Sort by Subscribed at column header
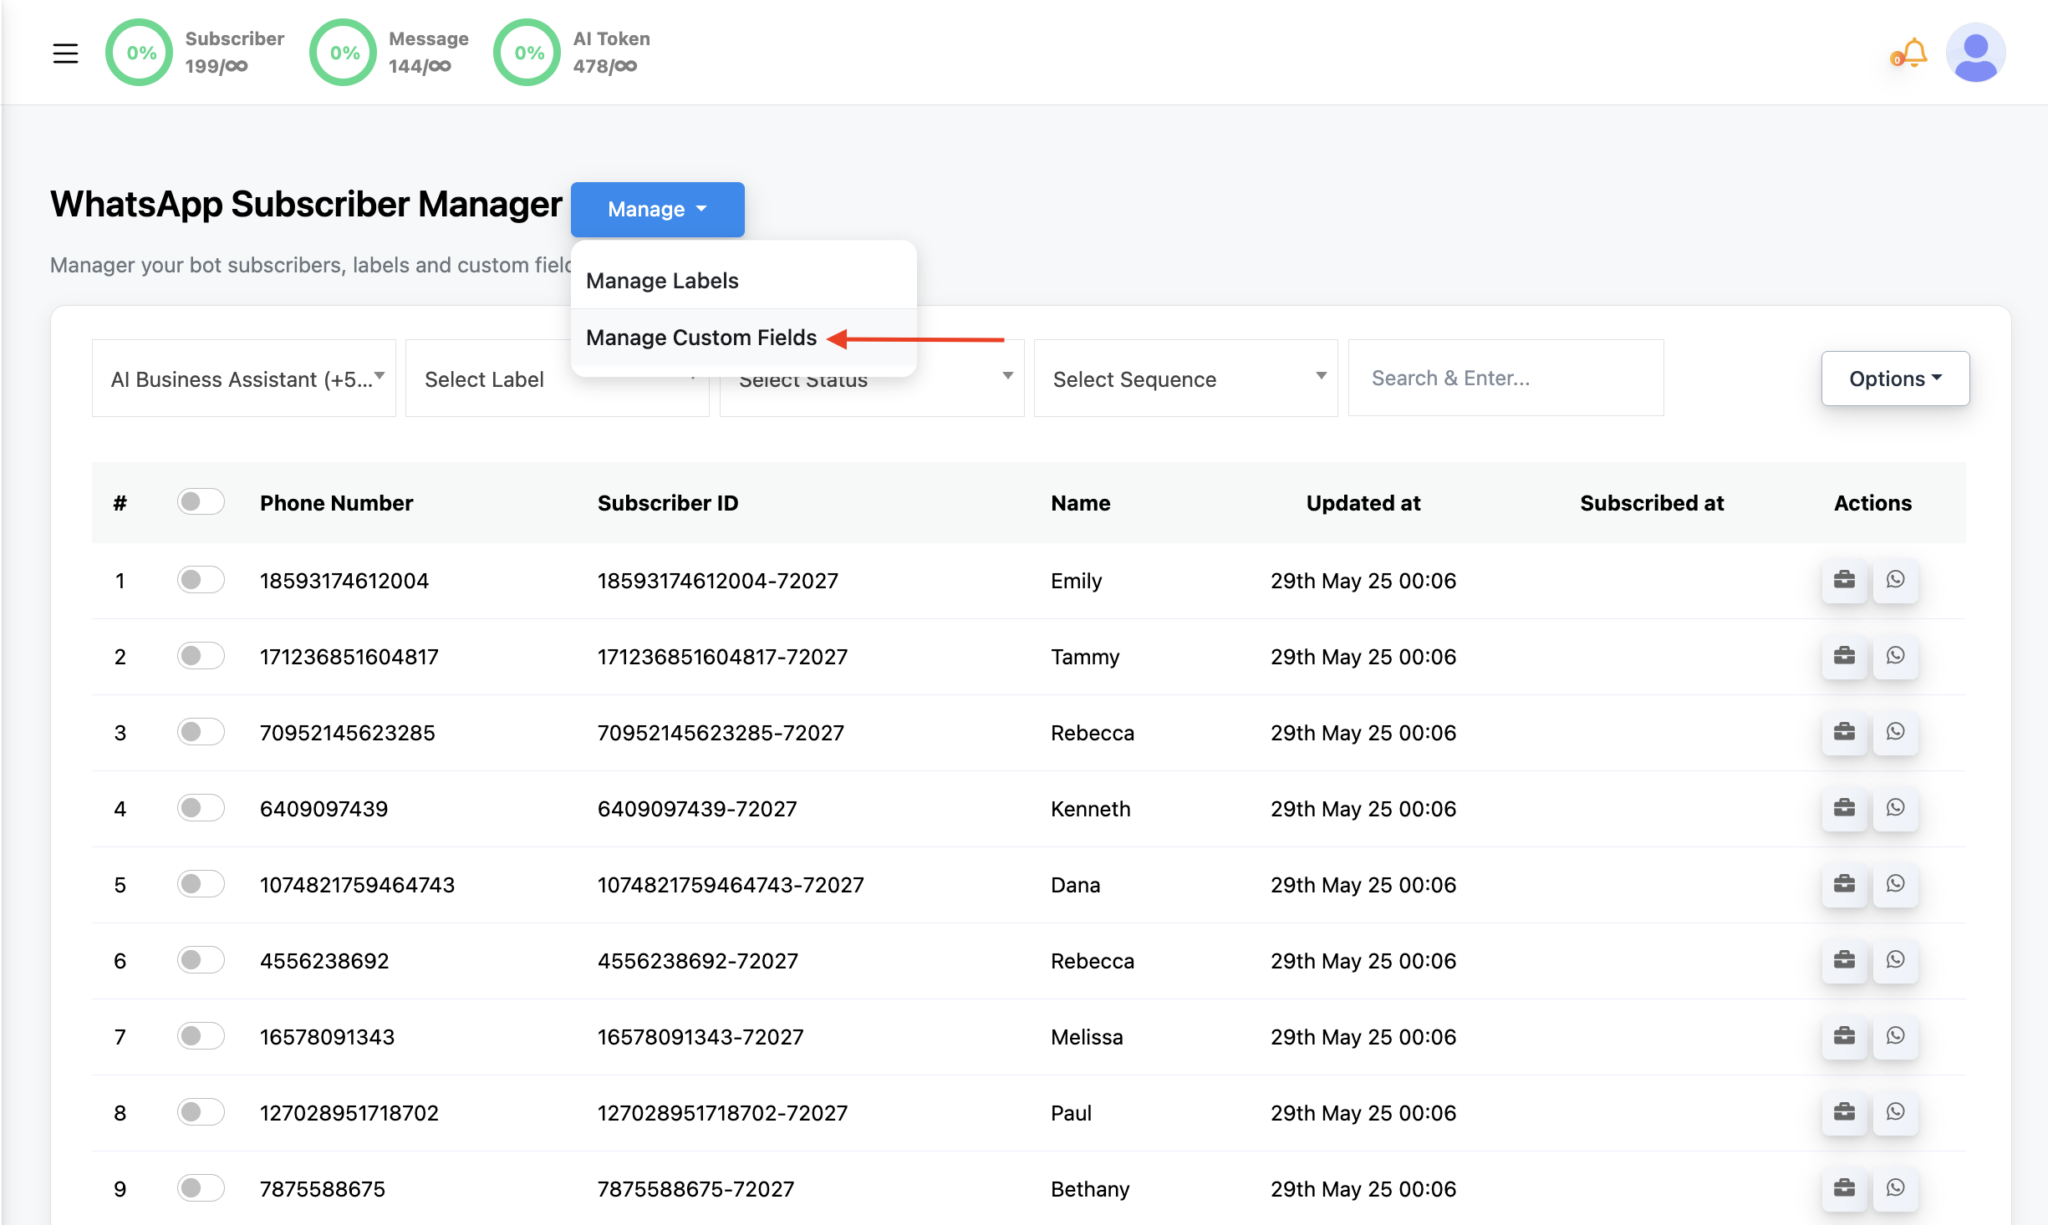This screenshot has height=1225, width=2048. [x=1652, y=503]
